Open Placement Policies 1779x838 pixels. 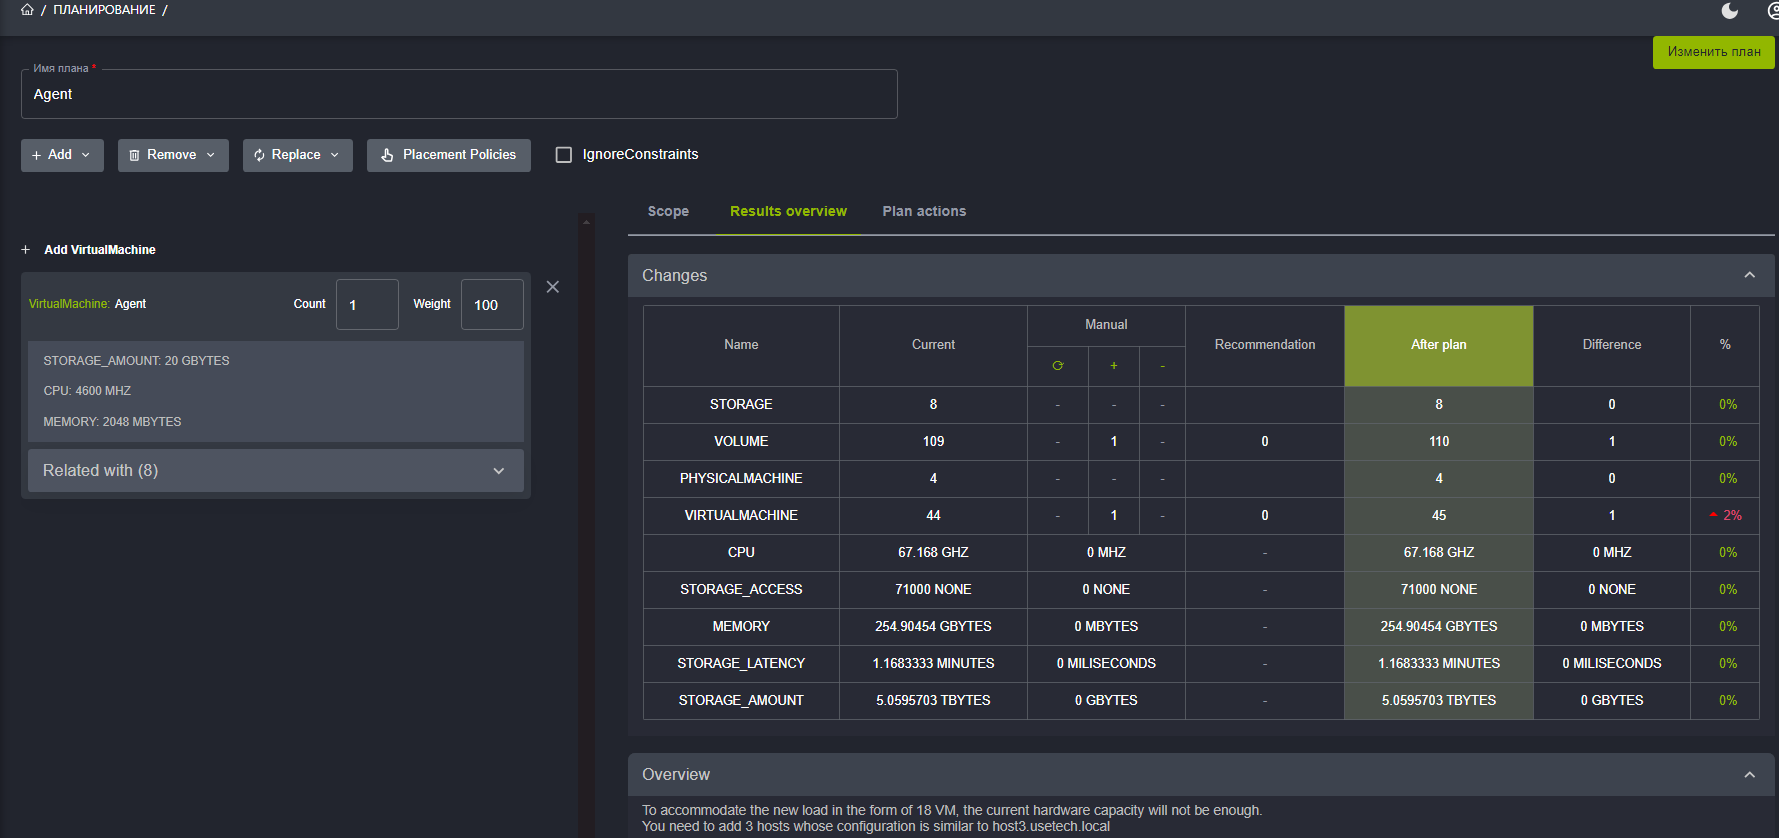[449, 155]
